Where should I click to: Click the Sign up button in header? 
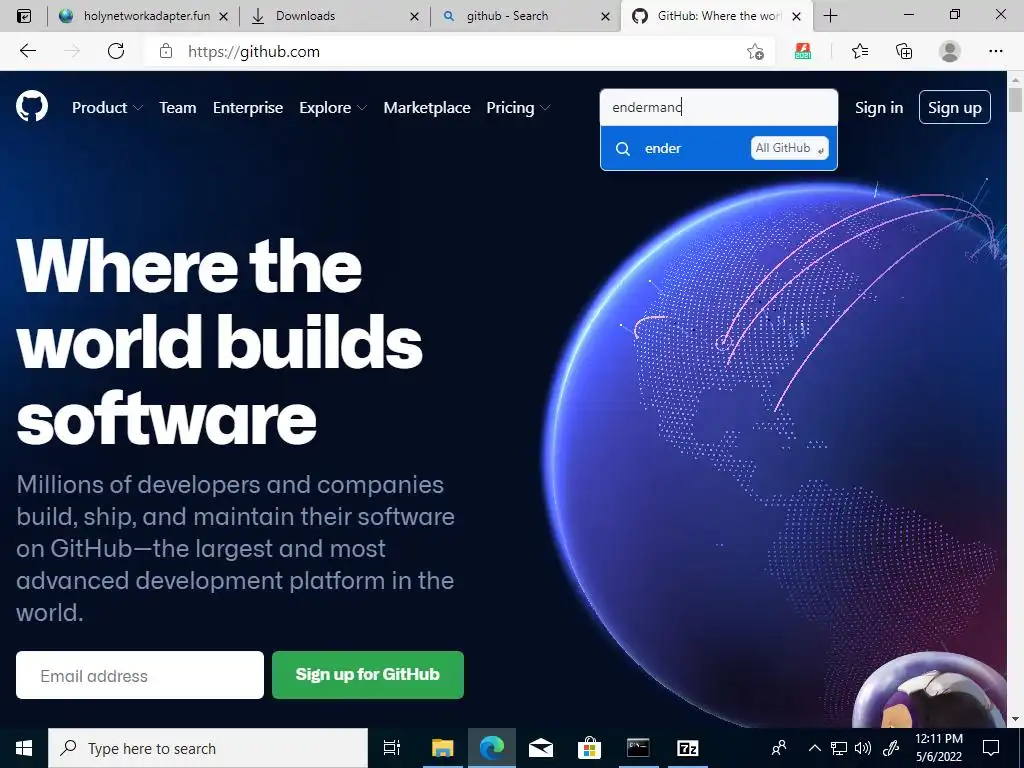click(955, 107)
